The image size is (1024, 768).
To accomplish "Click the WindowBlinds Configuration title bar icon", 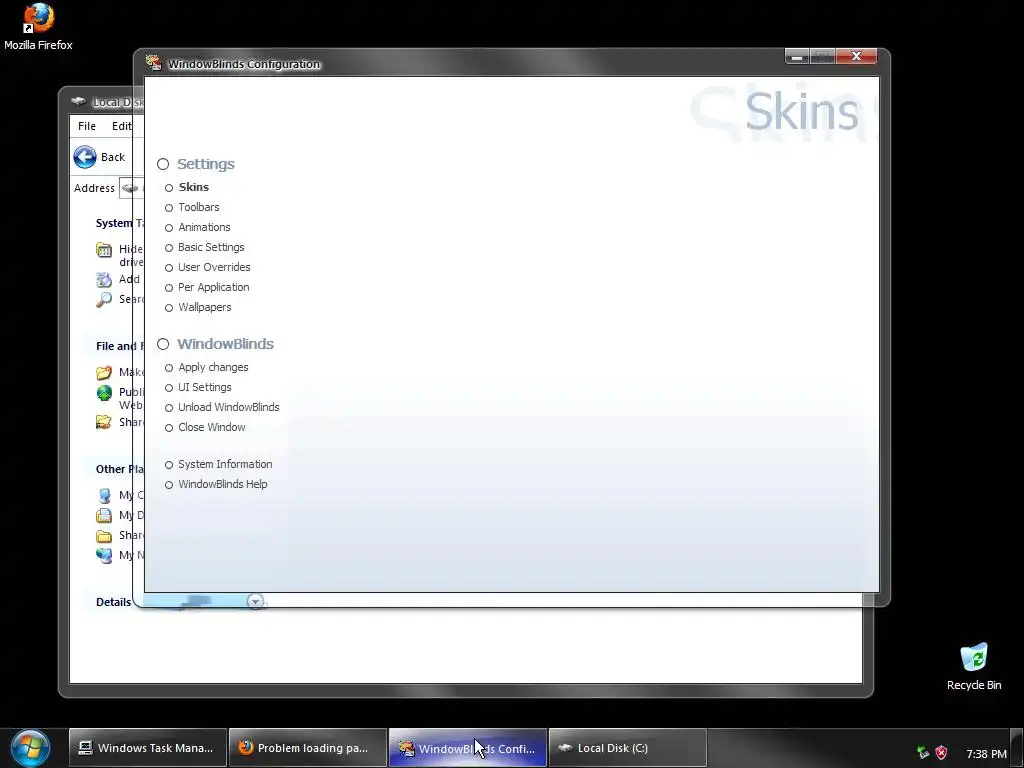I will (154, 63).
